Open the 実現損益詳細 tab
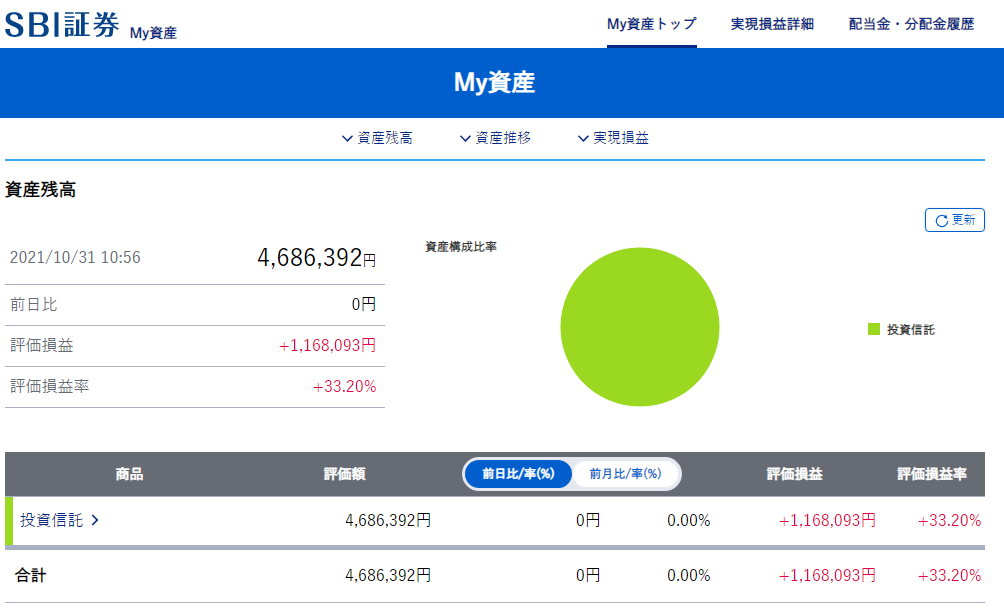 [772, 24]
